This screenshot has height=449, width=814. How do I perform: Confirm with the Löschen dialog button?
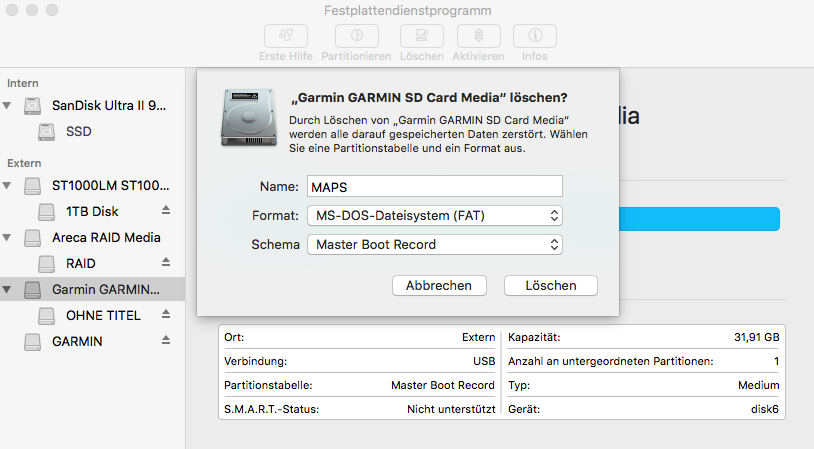click(x=551, y=285)
